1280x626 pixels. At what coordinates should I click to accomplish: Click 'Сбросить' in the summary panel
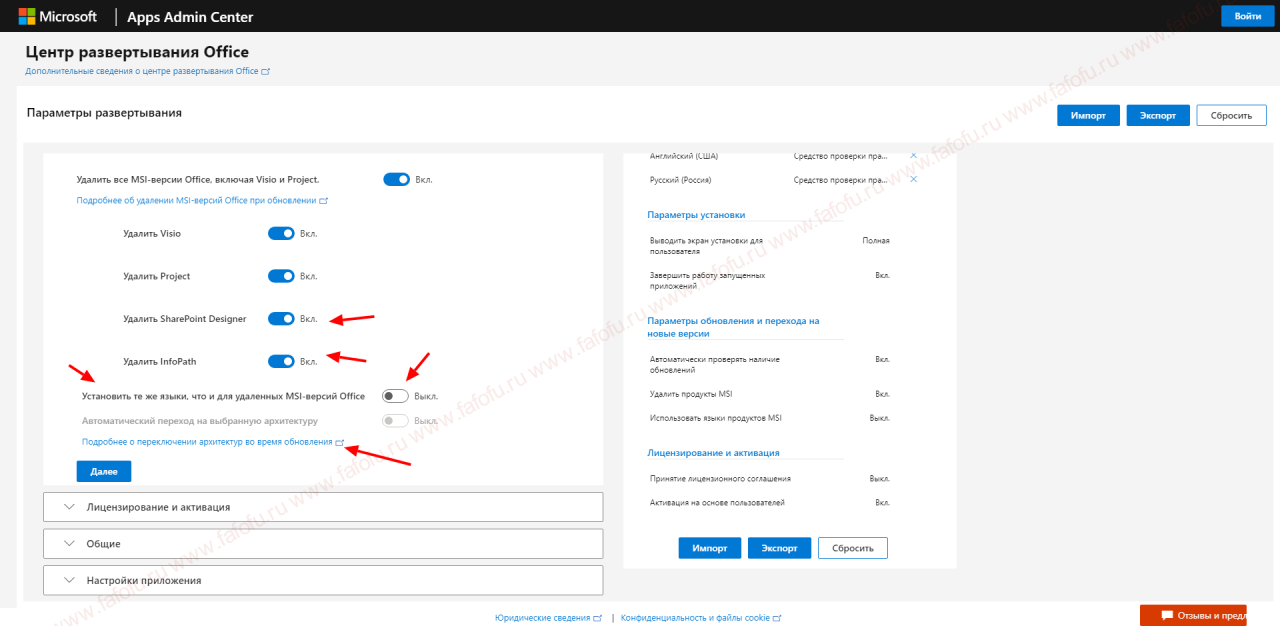point(853,548)
